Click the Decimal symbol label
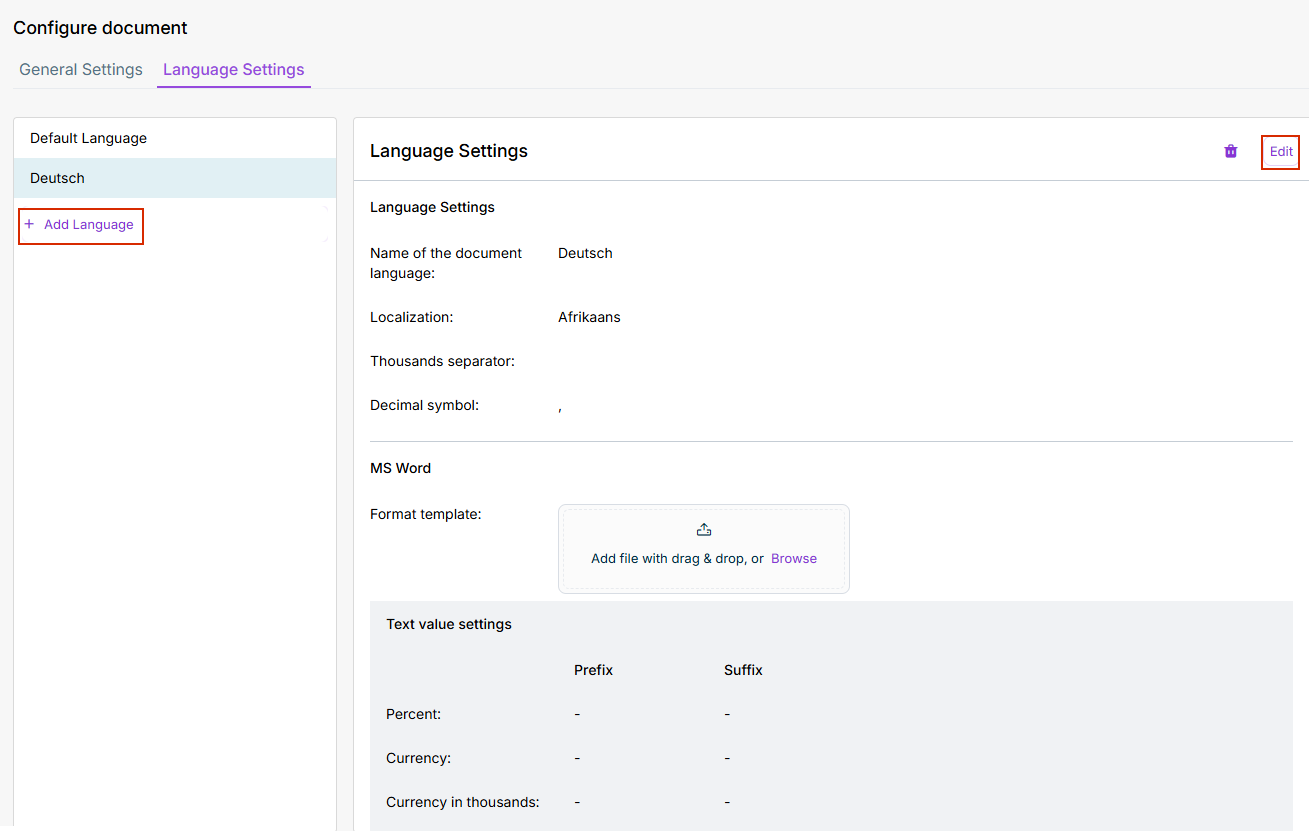This screenshot has width=1309, height=831. pos(425,405)
